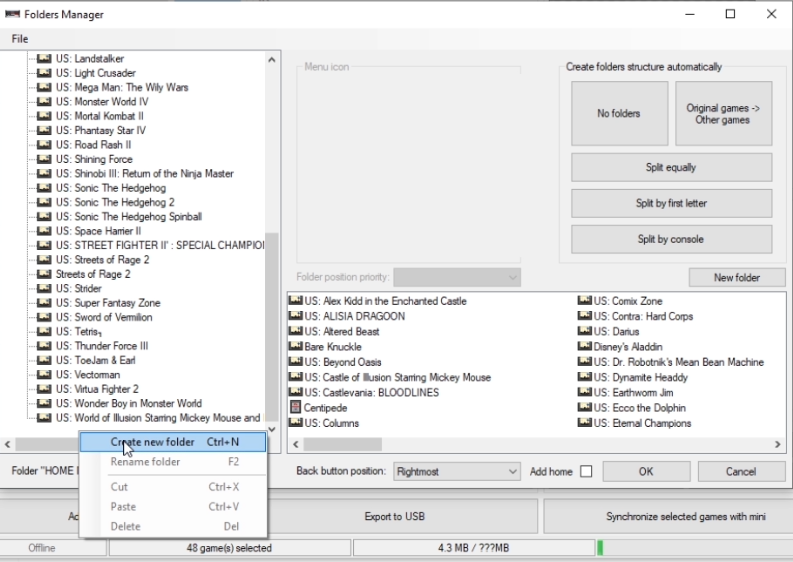Choose Create new folder in context menu
Viewport: 793px width, 562px height.
click(x=173, y=442)
